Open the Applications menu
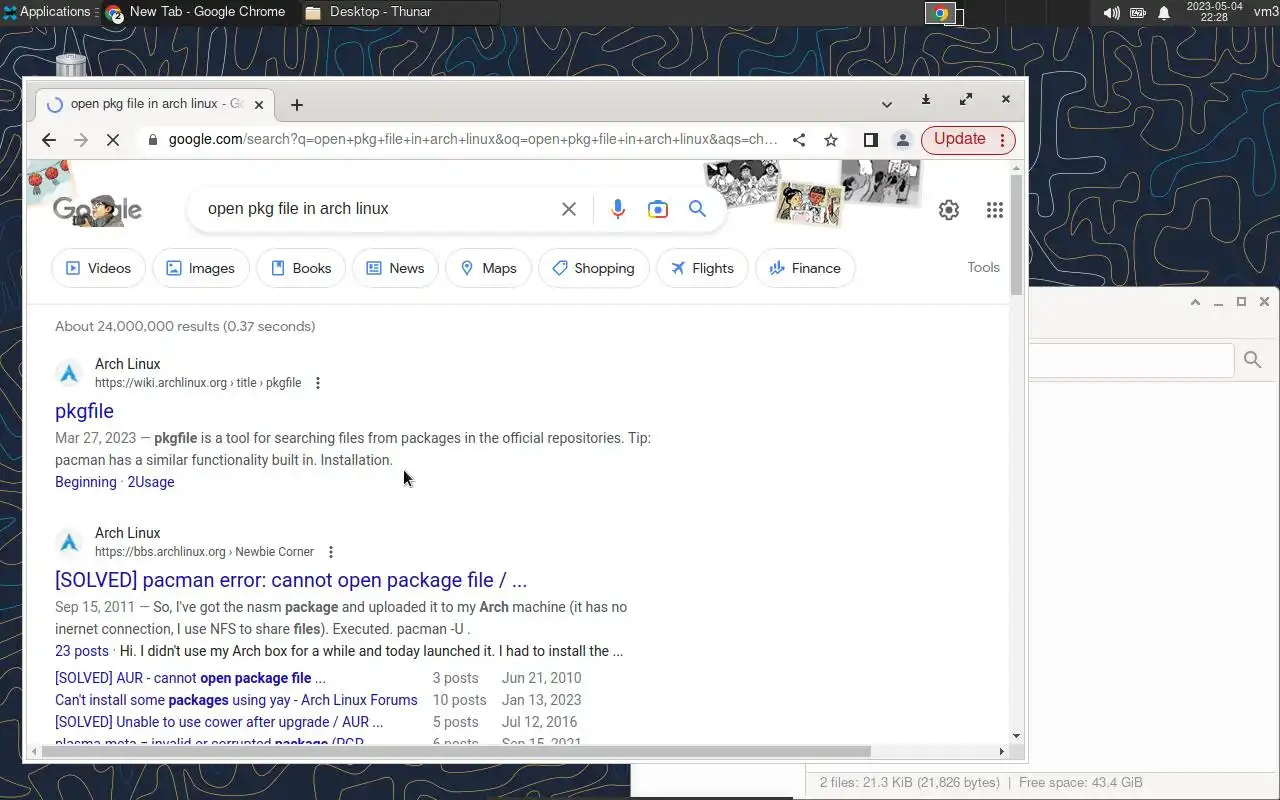This screenshot has width=1280, height=800. [x=47, y=12]
